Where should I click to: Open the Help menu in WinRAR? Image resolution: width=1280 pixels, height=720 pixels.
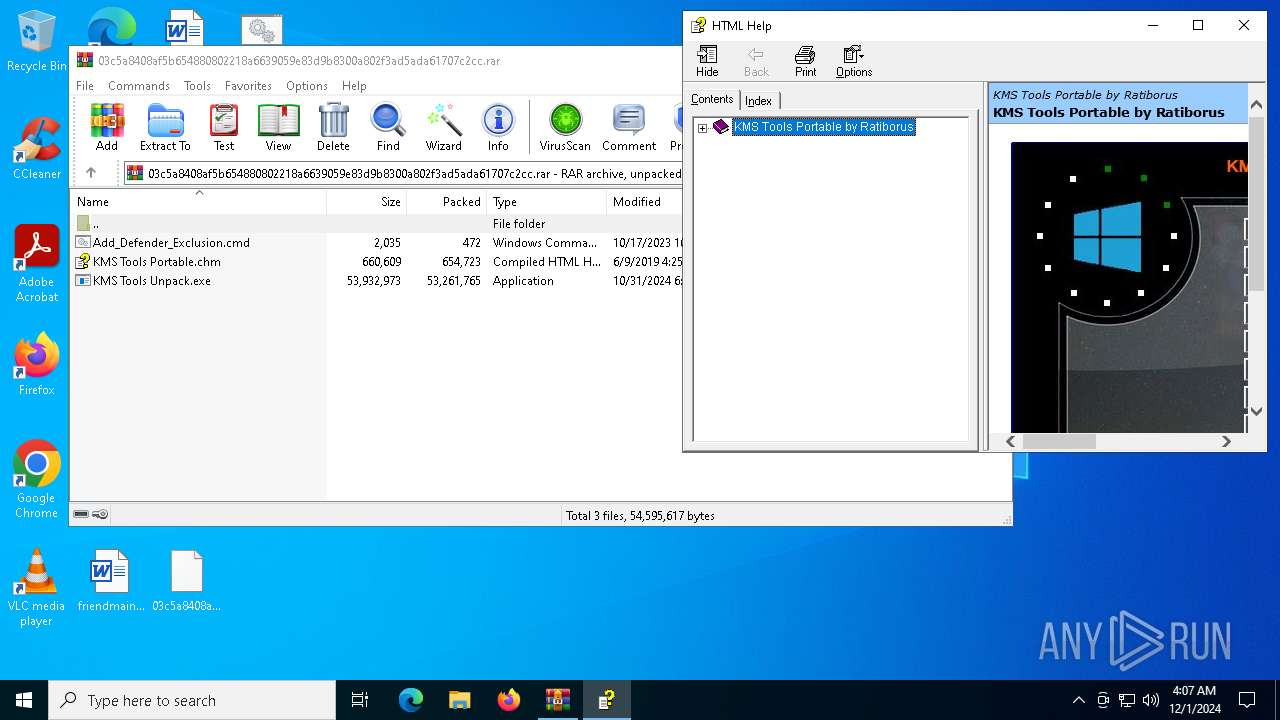[x=354, y=86]
